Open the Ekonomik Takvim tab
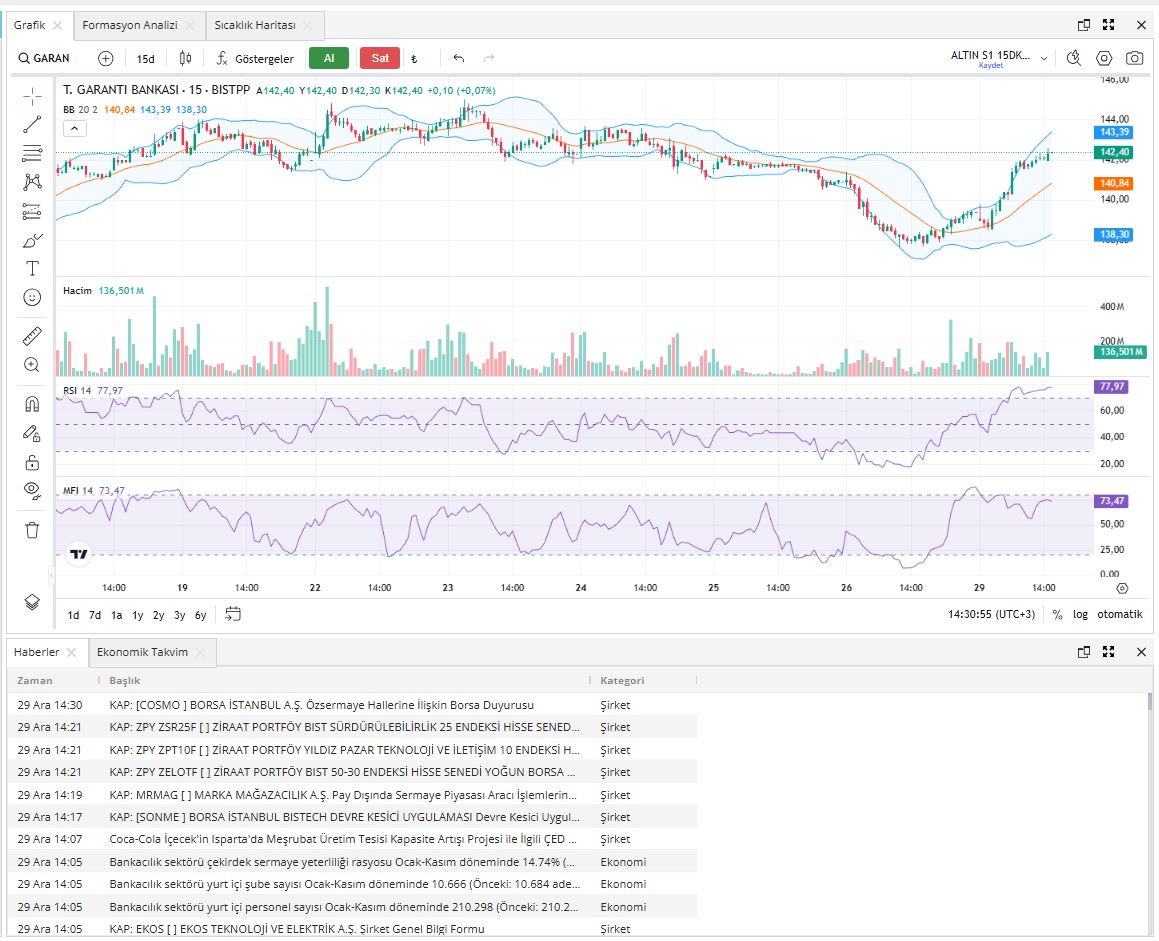Screen dimensions: 1159x941 click(x=143, y=652)
